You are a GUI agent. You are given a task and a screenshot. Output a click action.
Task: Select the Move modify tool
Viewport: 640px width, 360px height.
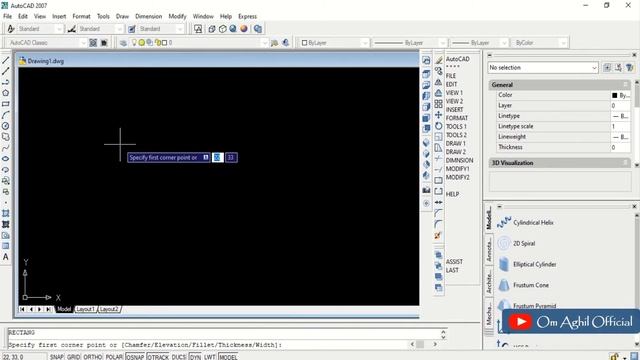pos(439,115)
